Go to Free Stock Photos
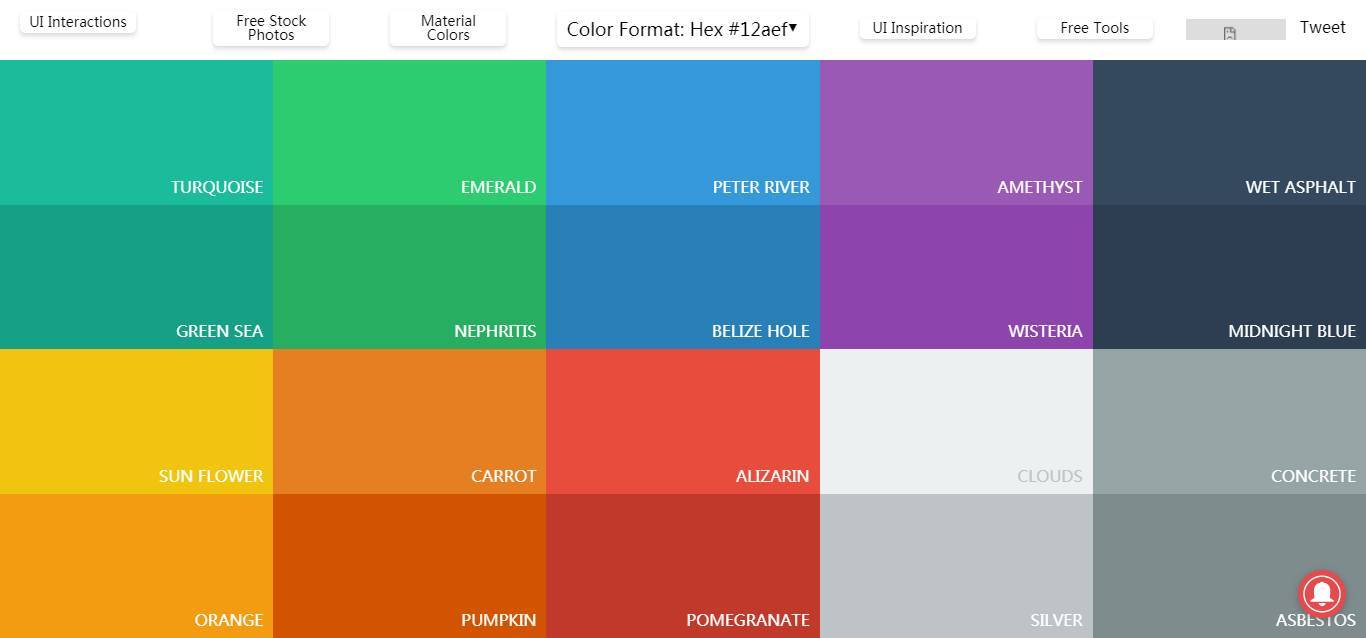The width and height of the screenshot is (1366, 638). pyautogui.click(x=271, y=28)
